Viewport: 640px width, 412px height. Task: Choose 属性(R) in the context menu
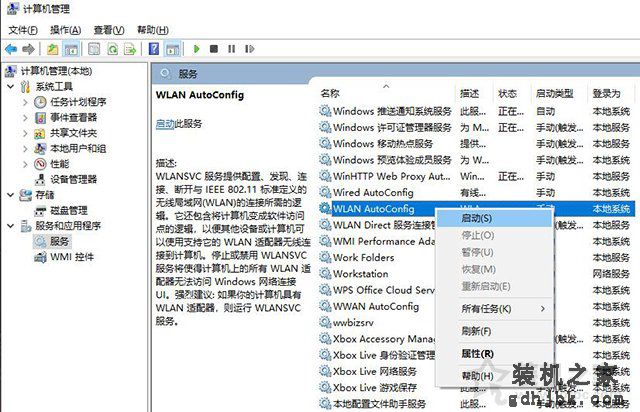tap(495, 354)
